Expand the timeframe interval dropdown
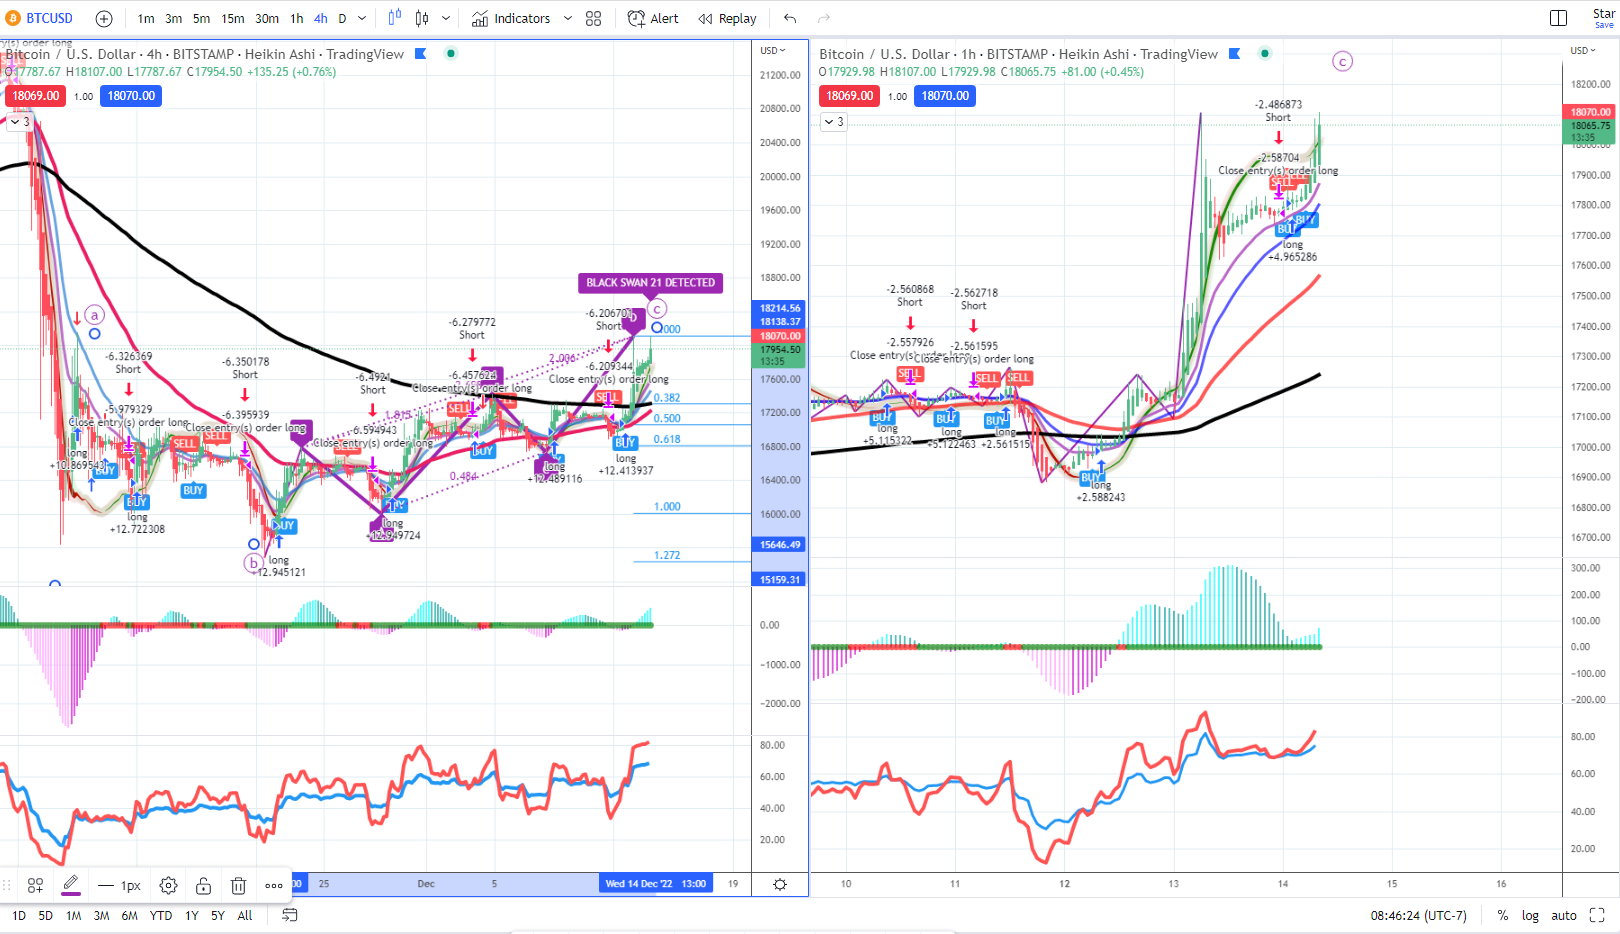The image size is (1620, 934). tap(362, 18)
